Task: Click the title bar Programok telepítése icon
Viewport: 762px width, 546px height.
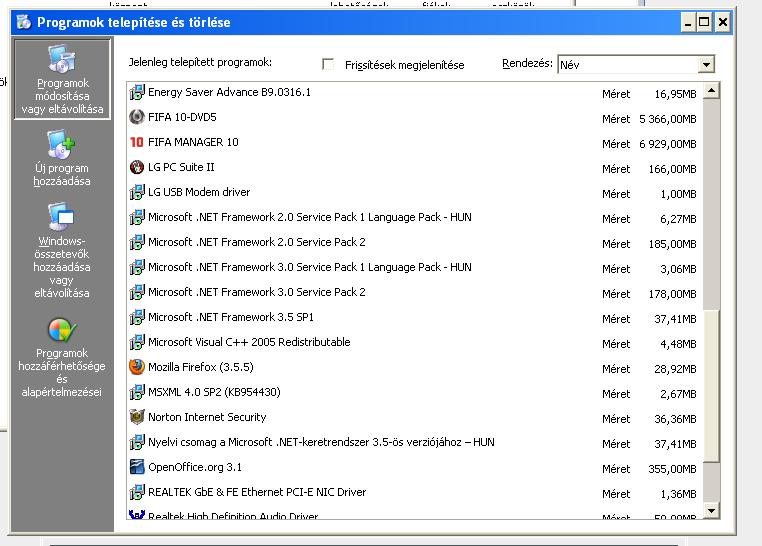Action: [x=24, y=22]
